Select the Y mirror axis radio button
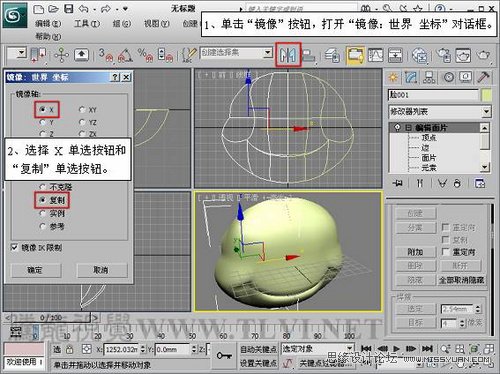 (43, 122)
